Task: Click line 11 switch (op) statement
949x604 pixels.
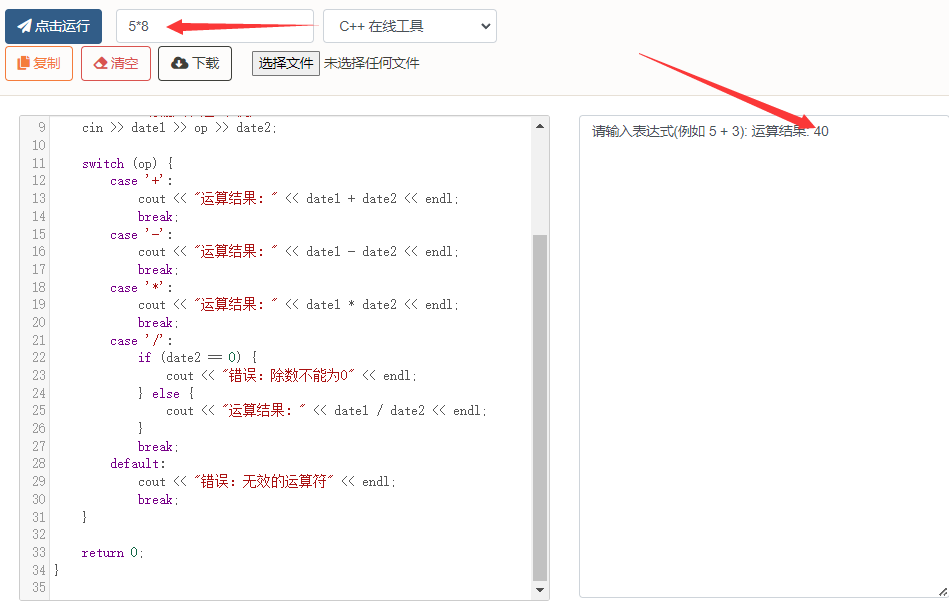Action: (x=128, y=163)
